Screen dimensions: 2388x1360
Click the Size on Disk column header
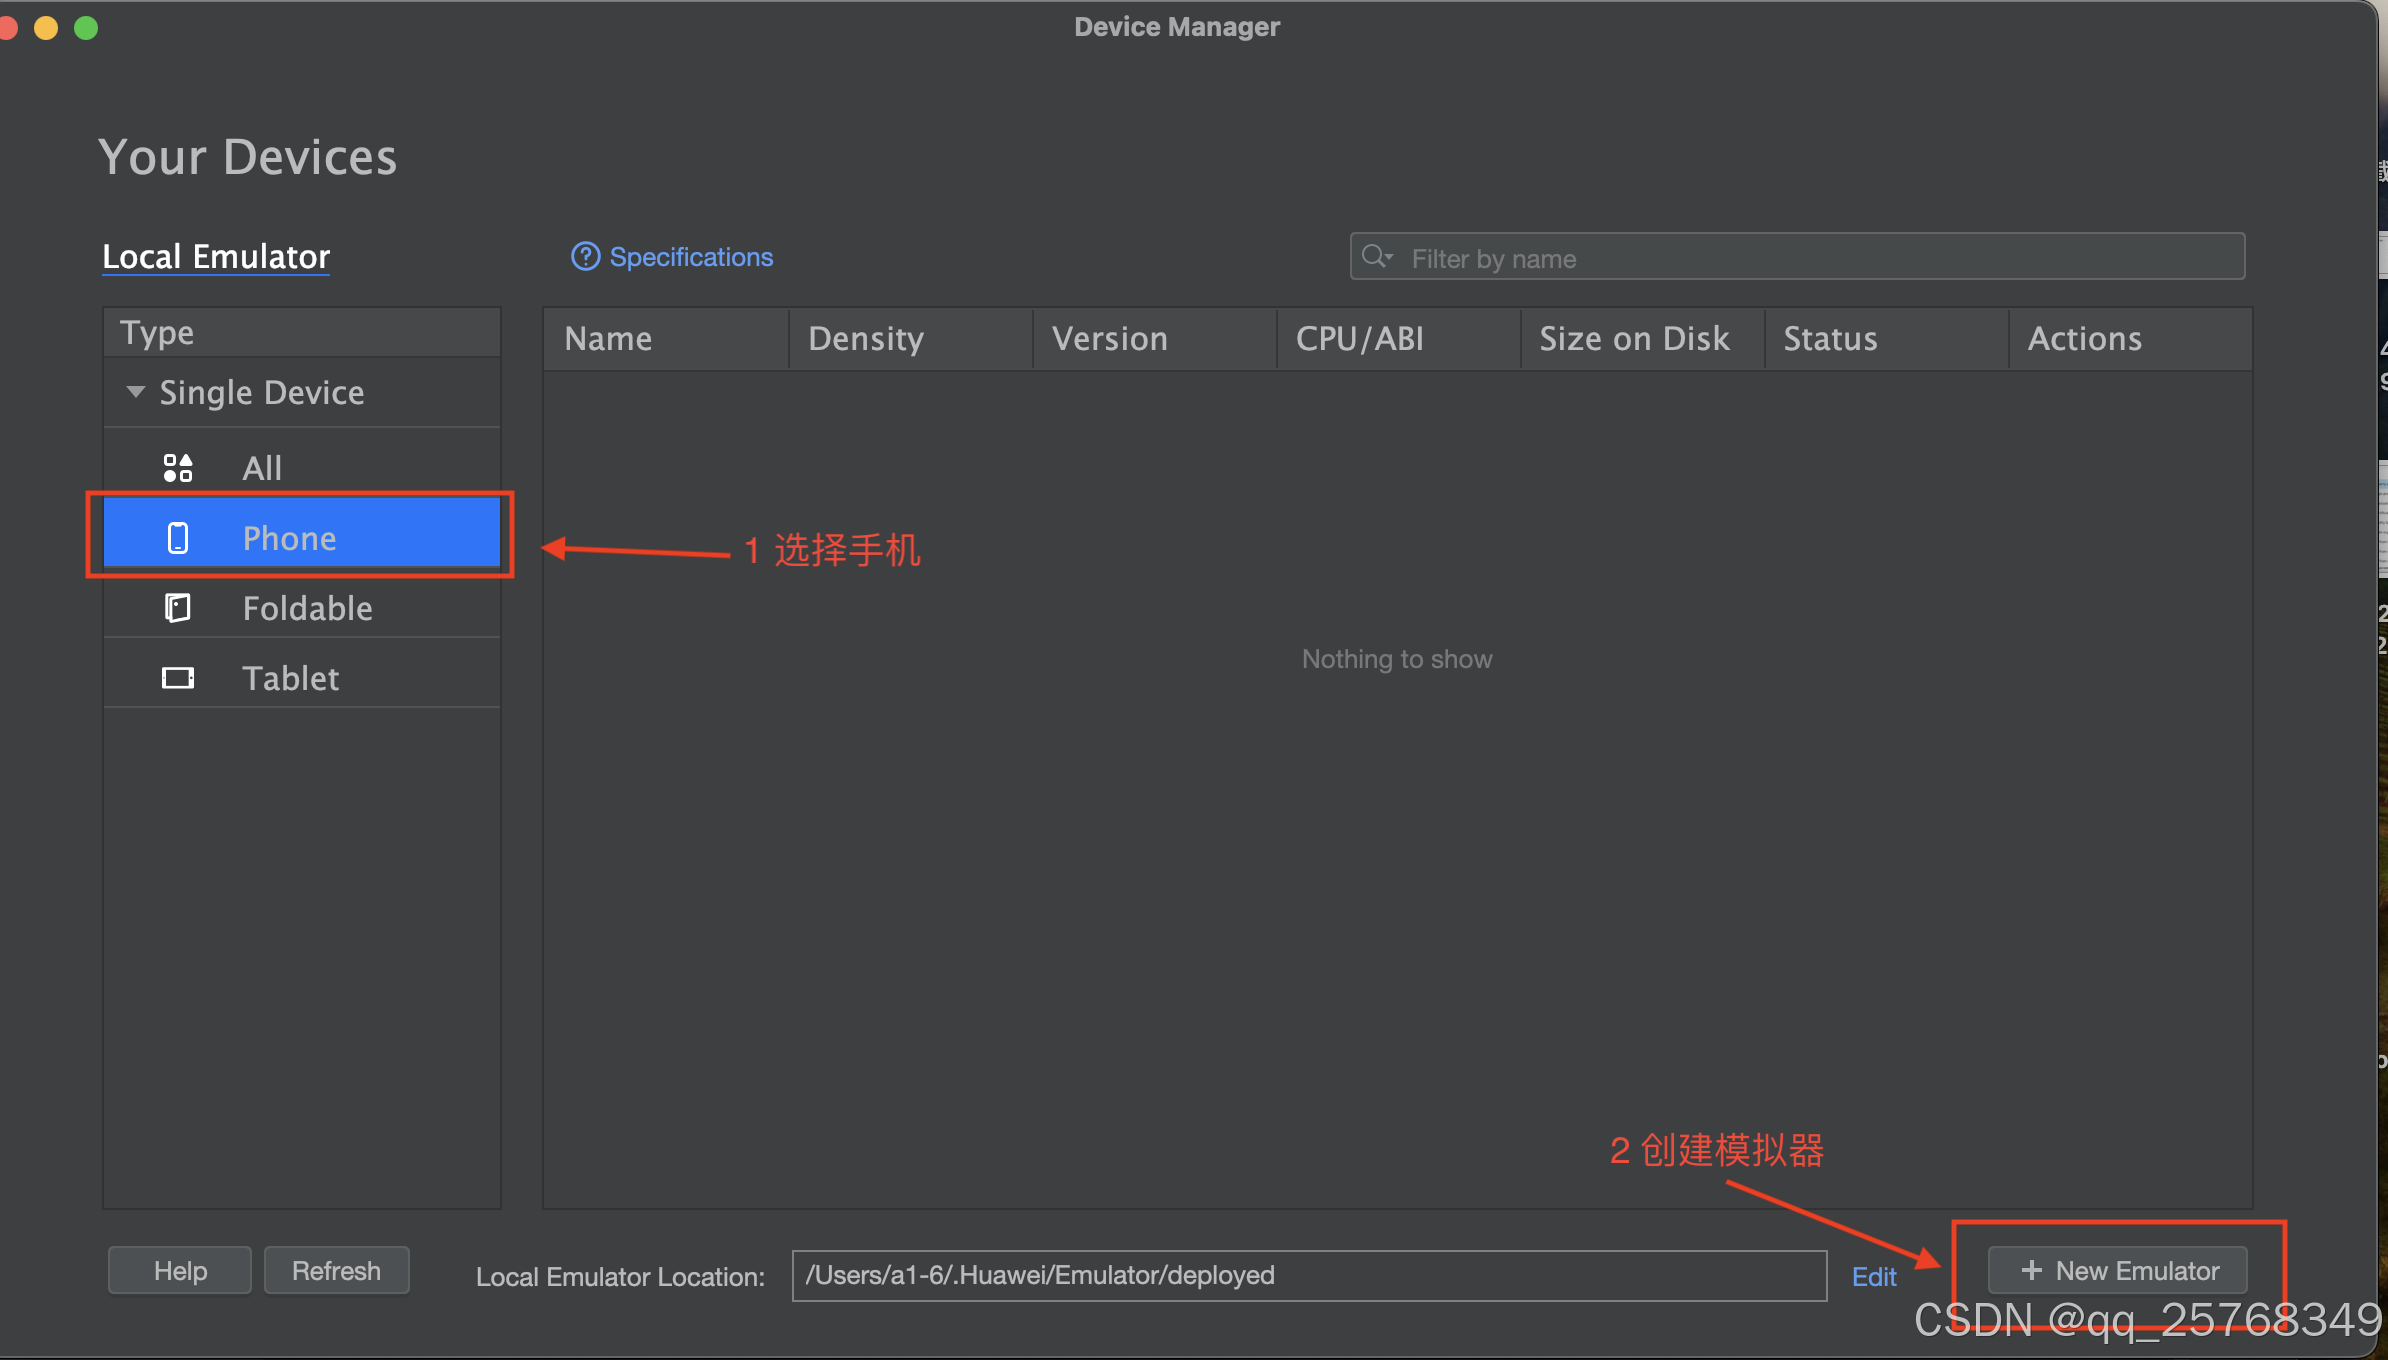click(1634, 339)
